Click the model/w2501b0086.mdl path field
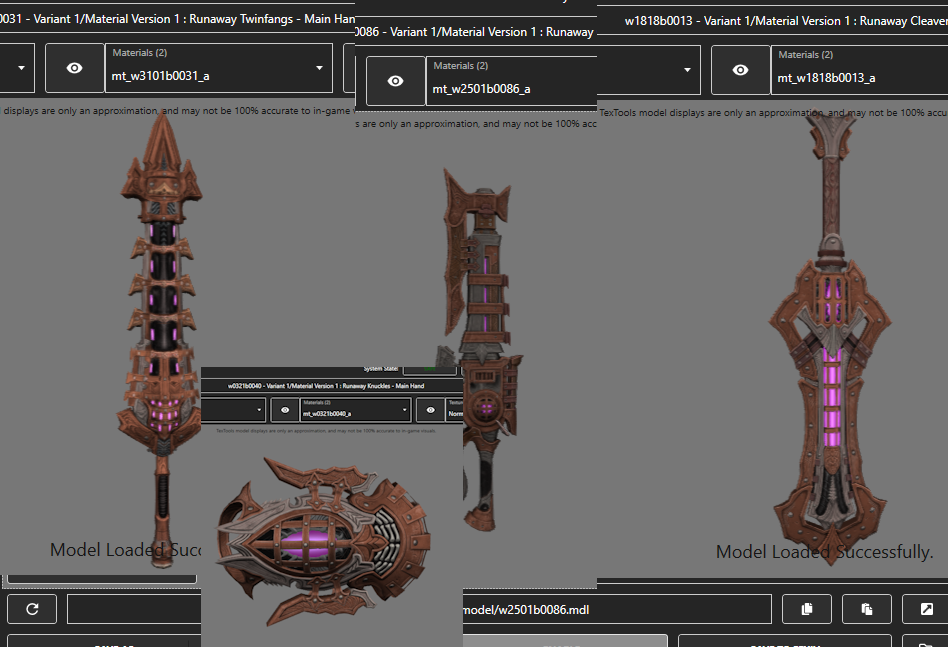Viewport: 948px width, 647px height. click(x=617, y=610)
